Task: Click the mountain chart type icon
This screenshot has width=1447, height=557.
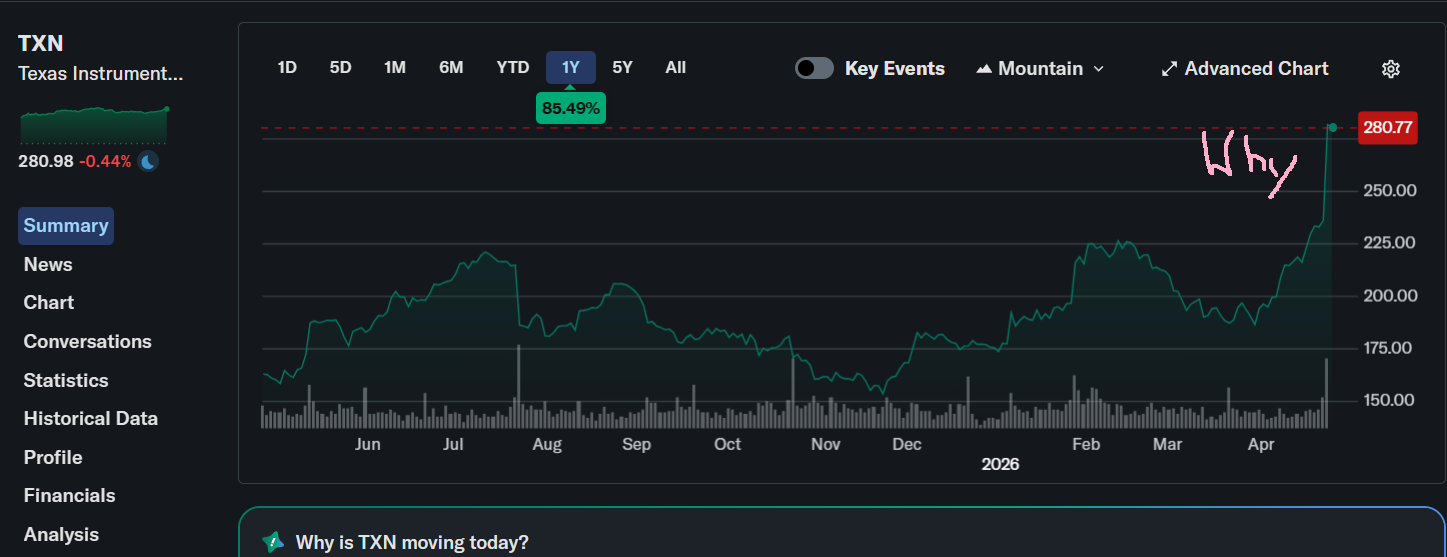Action: tap(984, 69)
